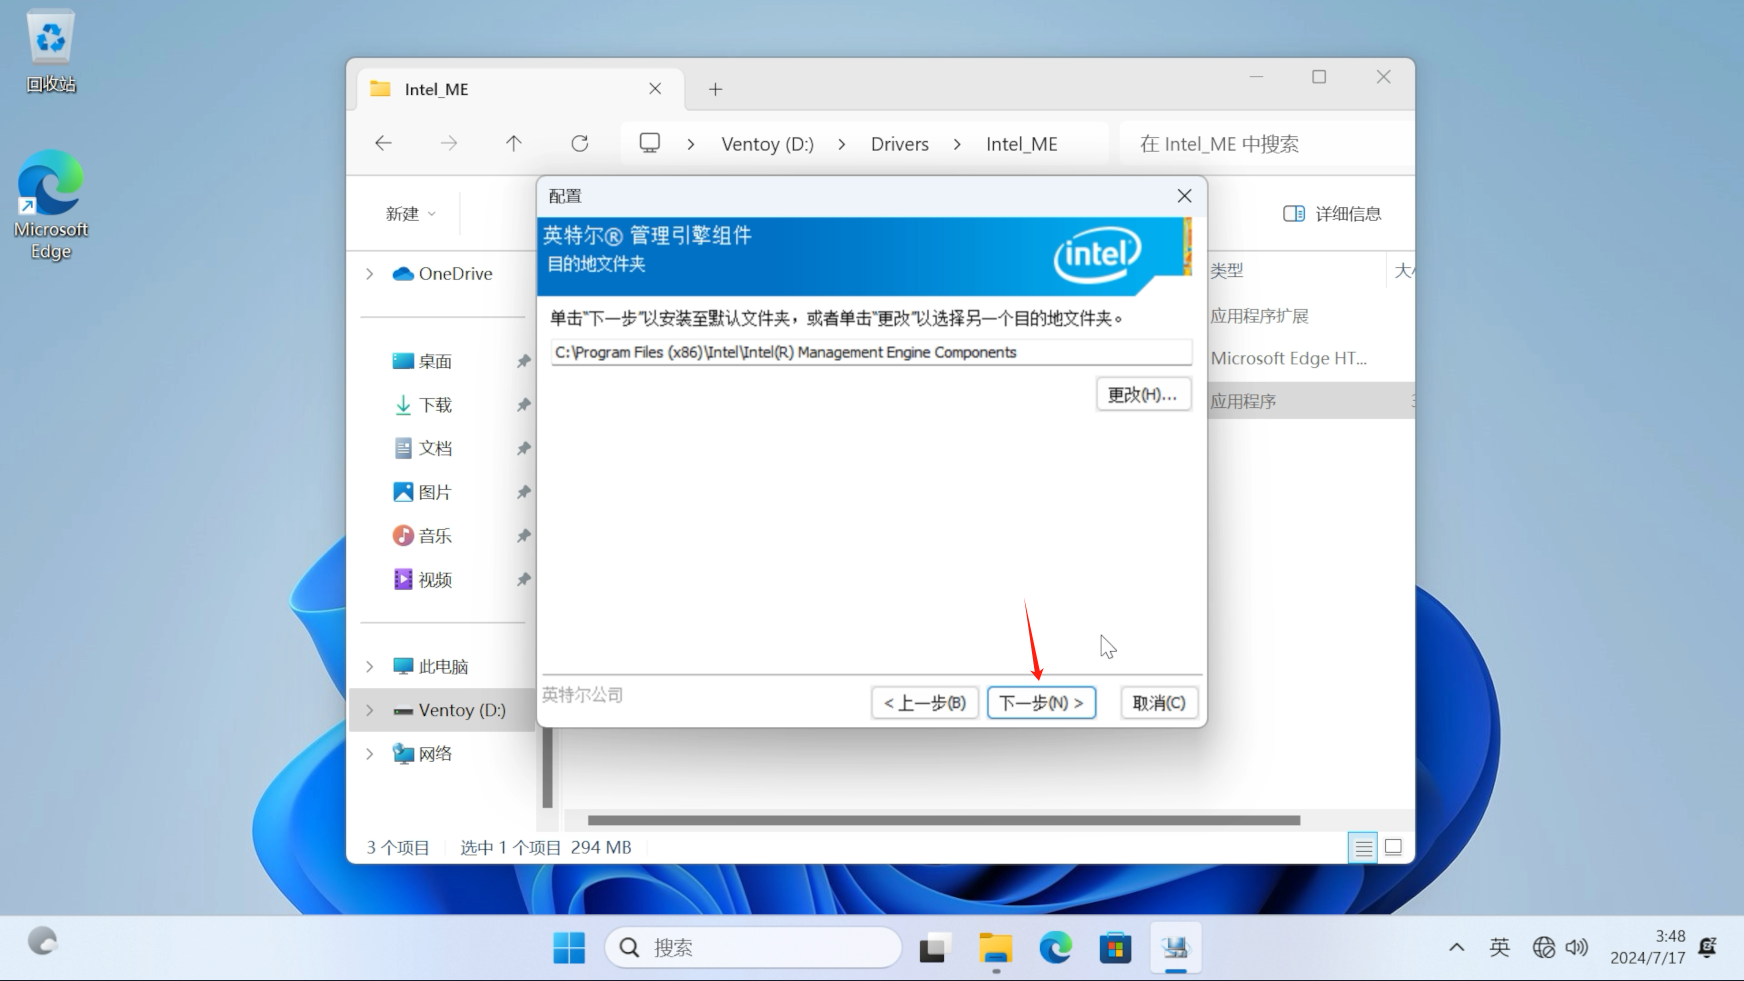Click the 更改(H)... button

1143,394
